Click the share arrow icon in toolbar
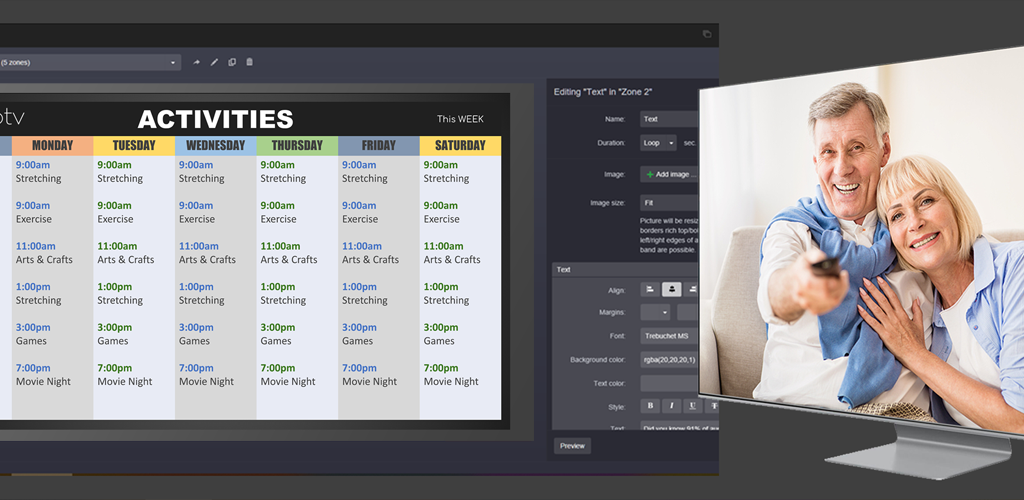The height and width of the screenshot is (500, 1024). 196,63
